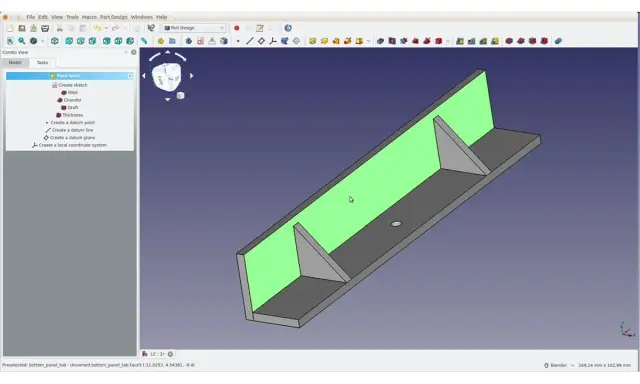Click the Create sketch toolbar icon

(x=200, y=41)
